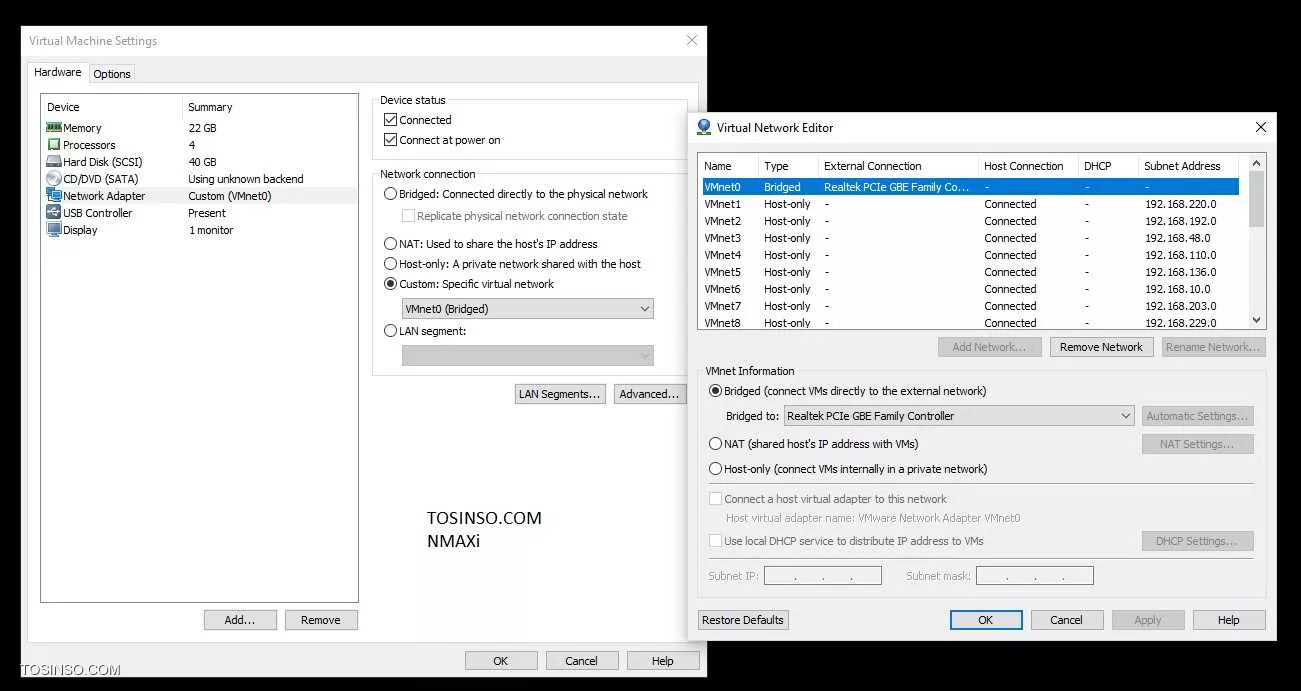The width and height of the screenshot is (1301, 691).
Task: Toggle Connect a host virtual adapter checkbox
Action: pos(715,499)
